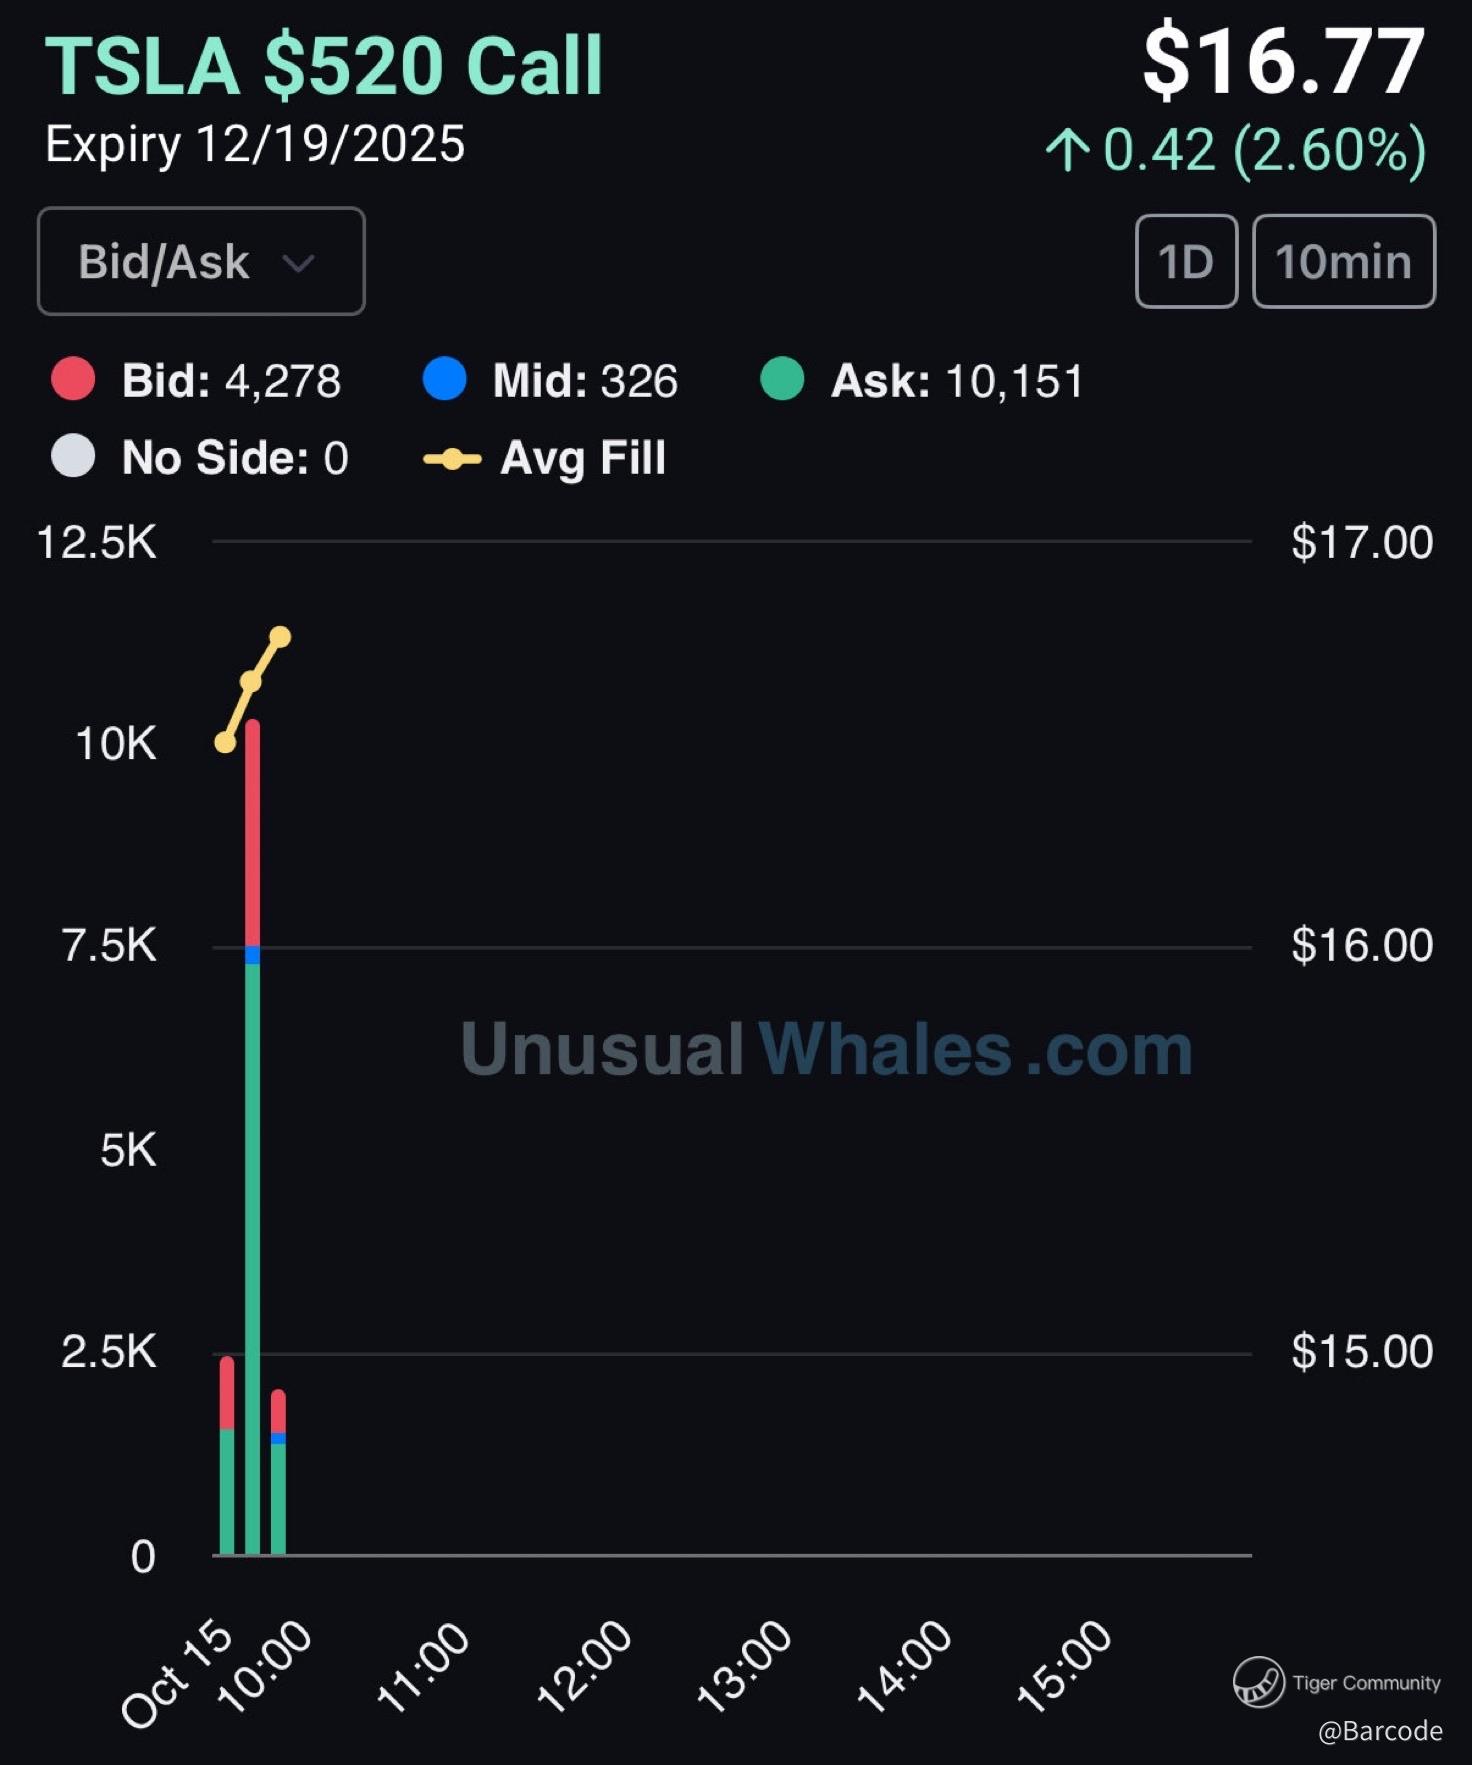Screen dimensions: 1472x1765
Task: Toggle the red Bid legend dot
Action: pos(73,380)
